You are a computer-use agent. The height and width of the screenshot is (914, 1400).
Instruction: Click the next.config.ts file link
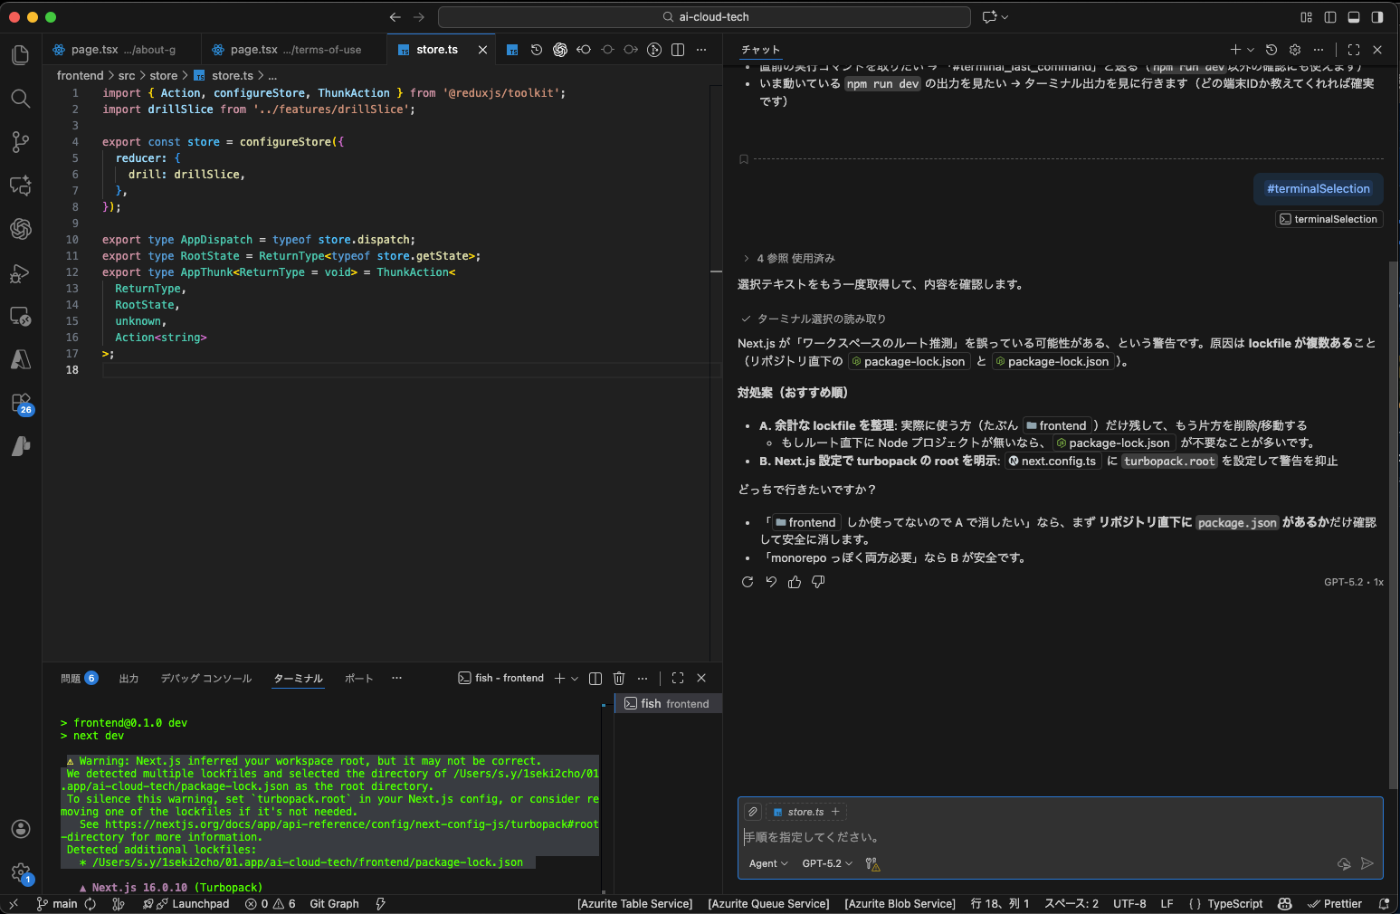coord(1051,461)
